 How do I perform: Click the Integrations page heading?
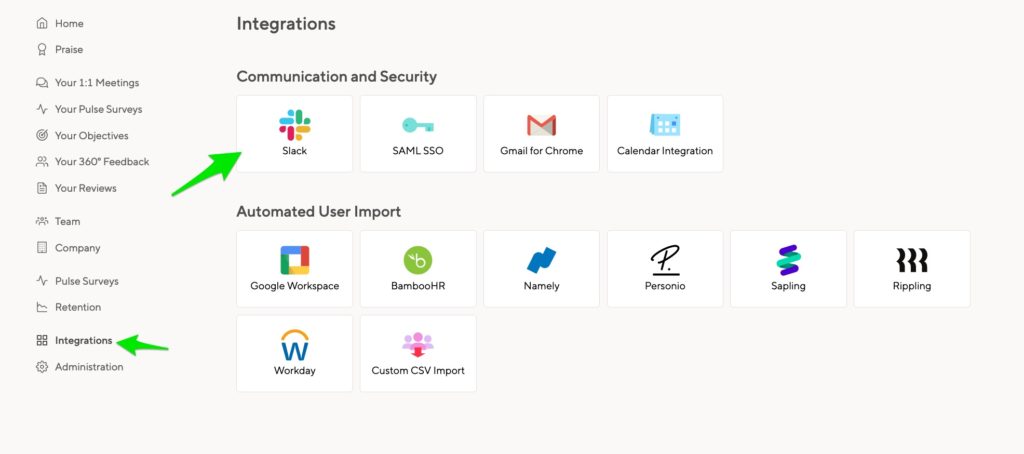point(286,24)
